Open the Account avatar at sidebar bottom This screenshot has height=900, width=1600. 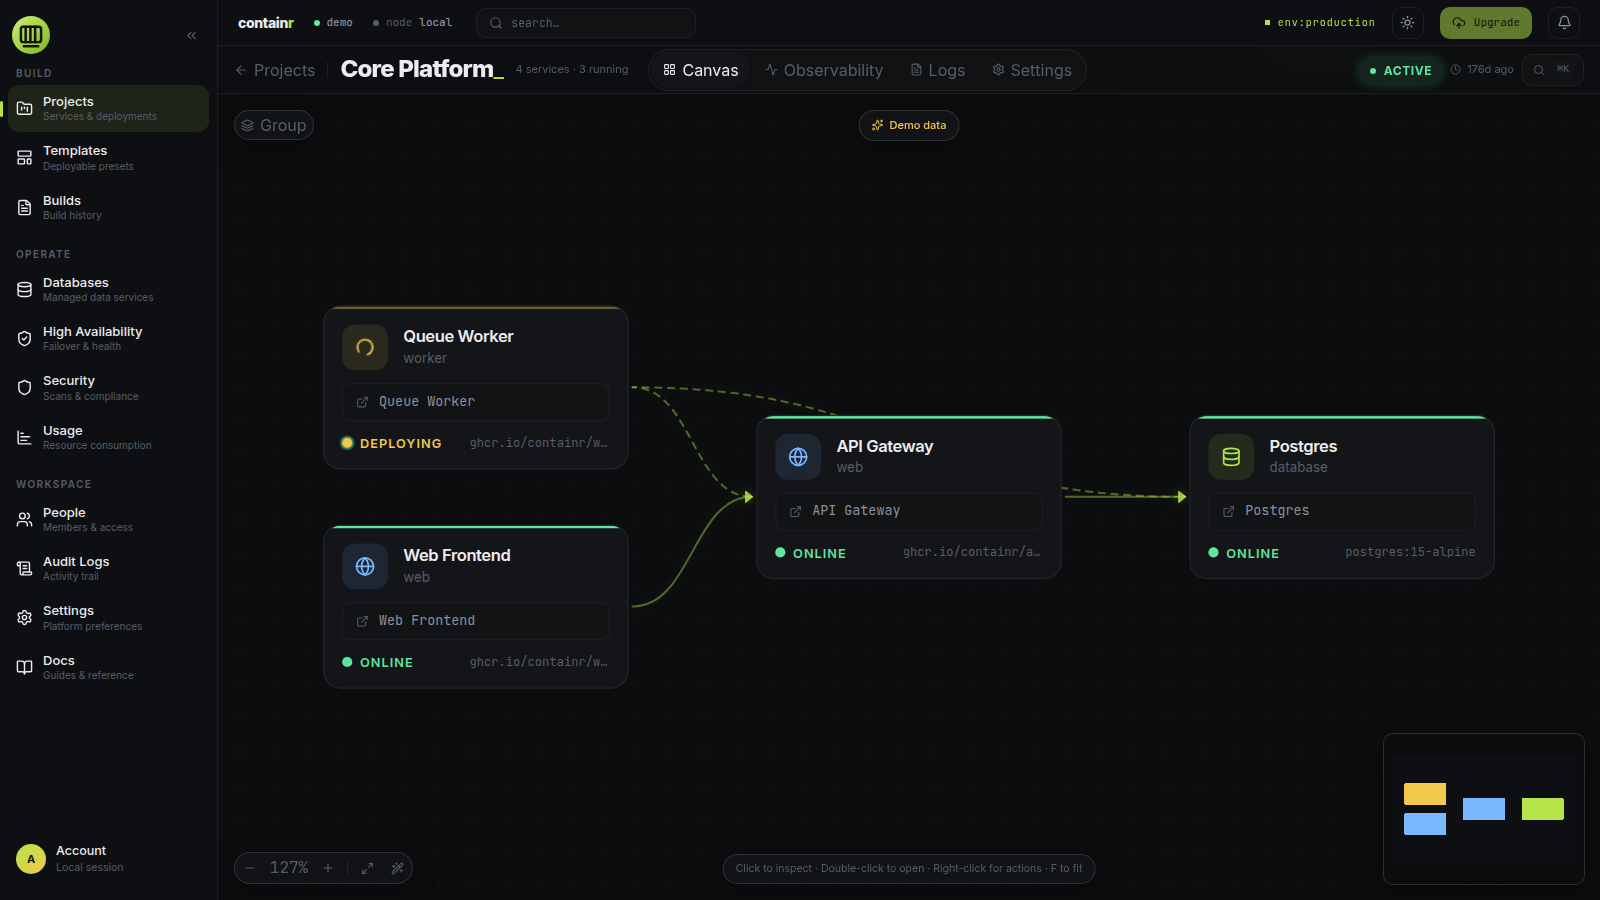[31, 859]
